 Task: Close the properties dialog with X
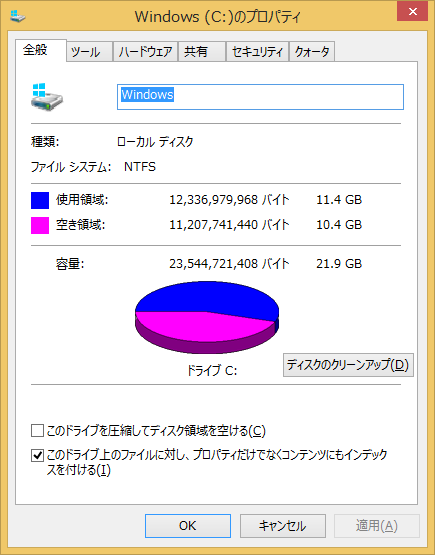tap(412, 12)
